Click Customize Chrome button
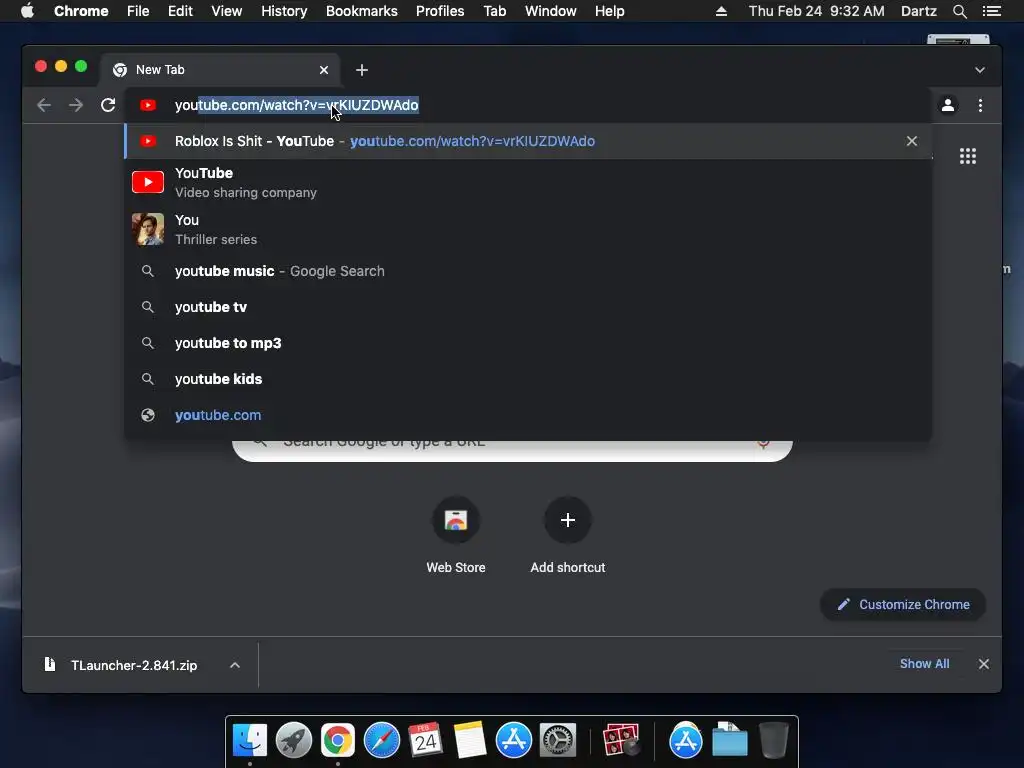This screenshot has height=768, width=1024. coord(903,605)
